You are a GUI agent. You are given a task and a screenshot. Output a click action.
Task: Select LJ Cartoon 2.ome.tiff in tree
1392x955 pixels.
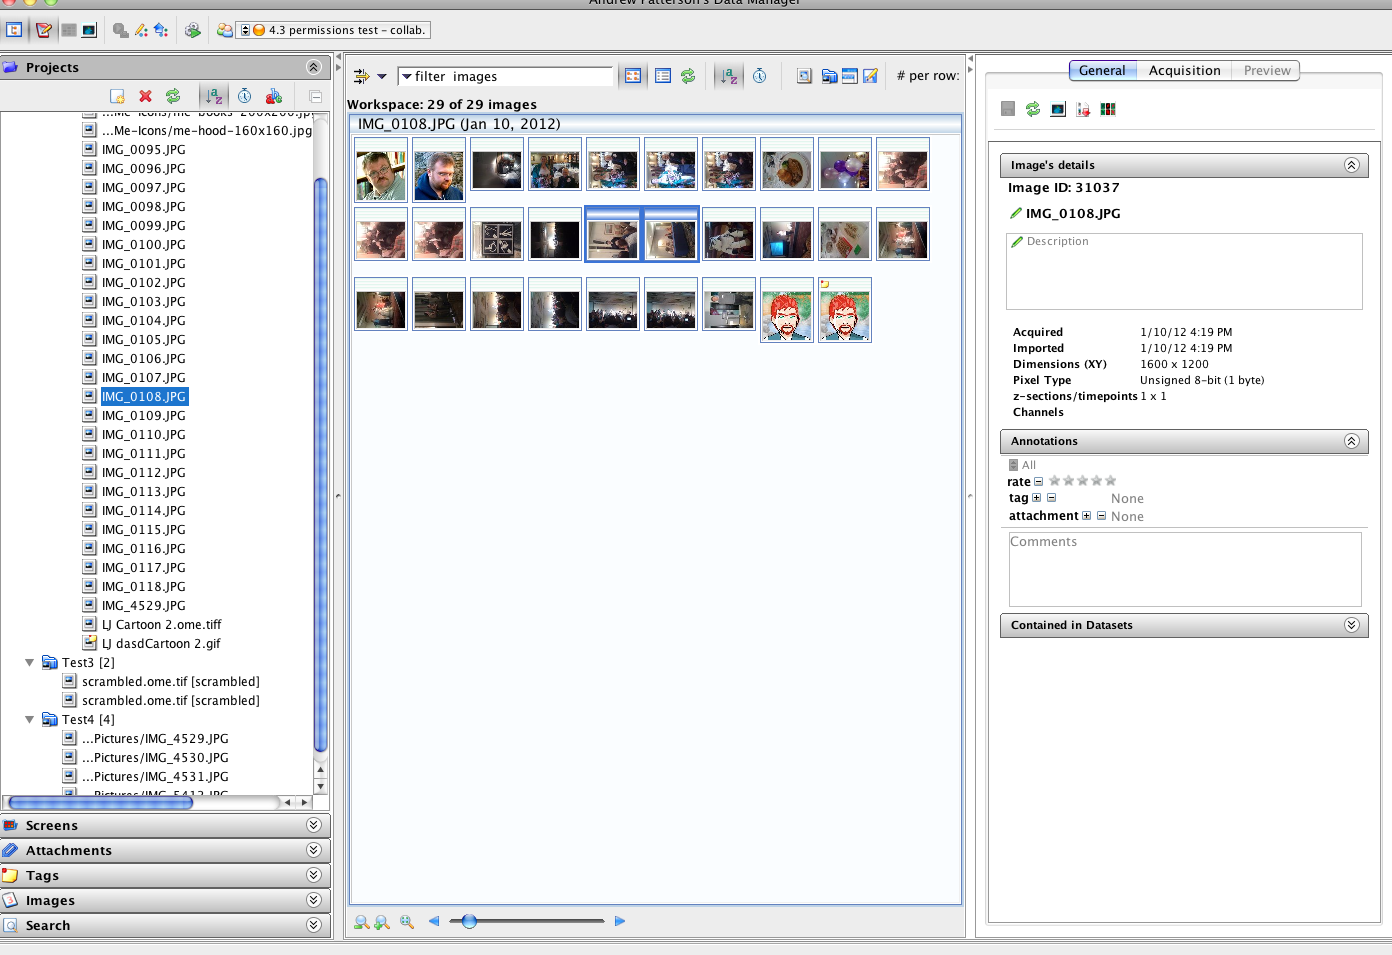161,624
